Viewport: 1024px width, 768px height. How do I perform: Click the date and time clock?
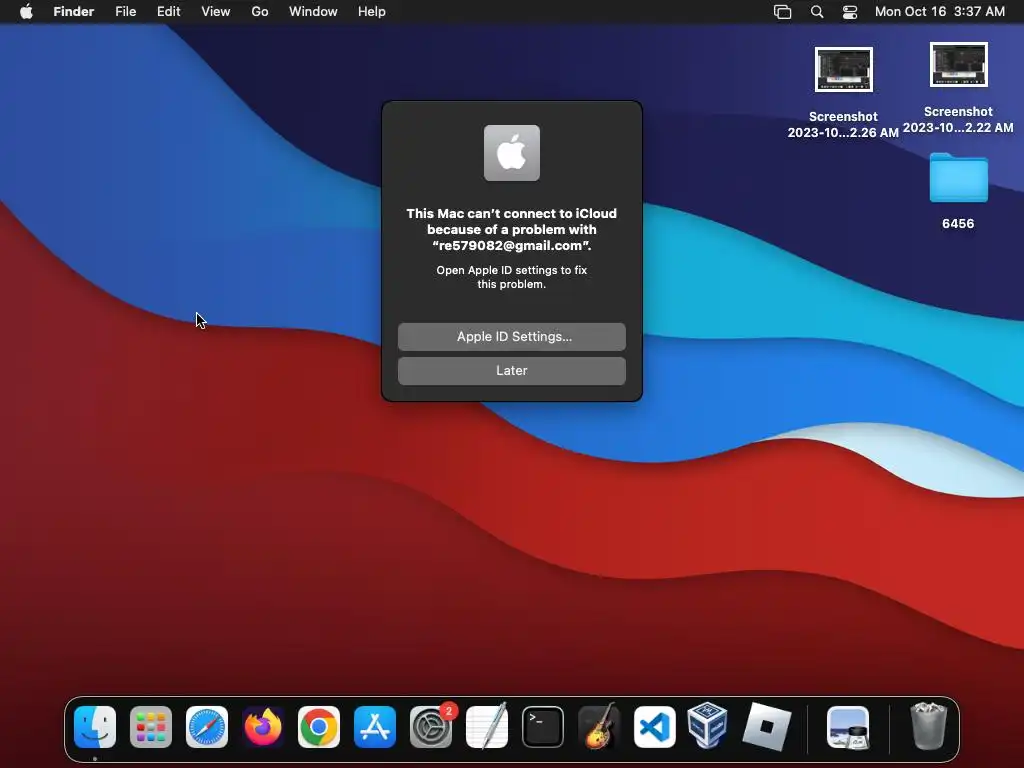[940, 12]
